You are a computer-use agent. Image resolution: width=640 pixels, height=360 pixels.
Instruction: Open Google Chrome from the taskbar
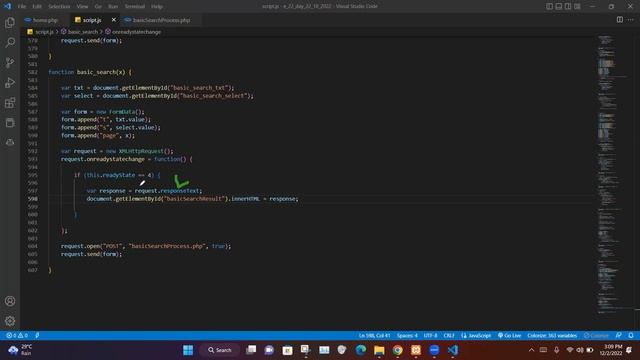point(398,350)
